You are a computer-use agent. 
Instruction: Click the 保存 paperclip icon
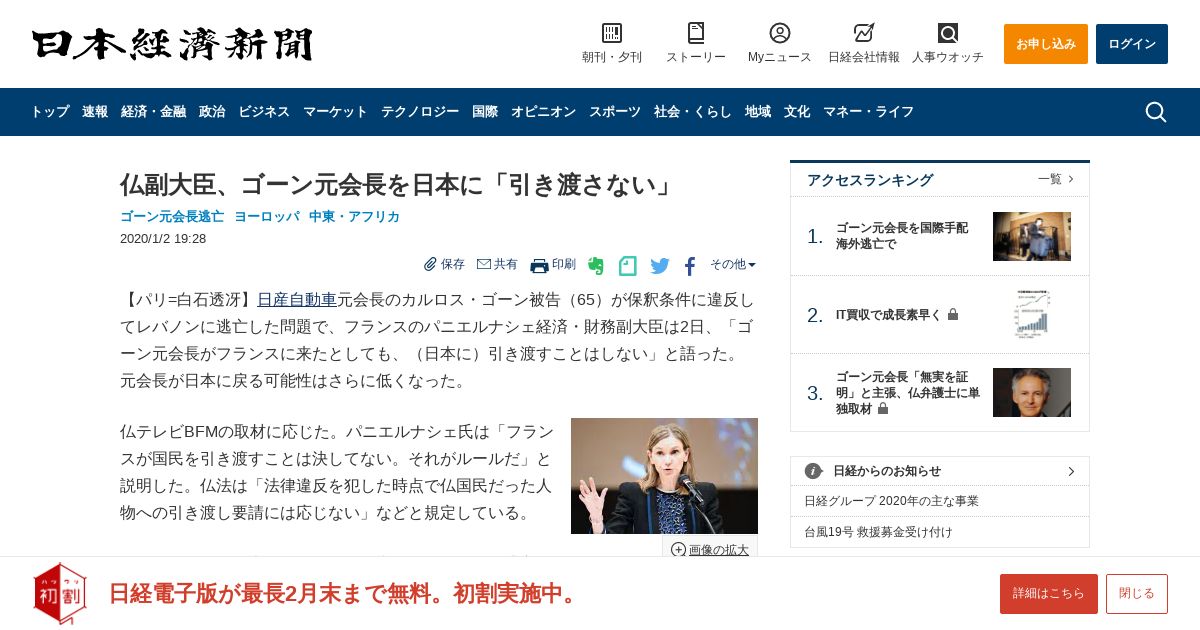tap(431, 264)
